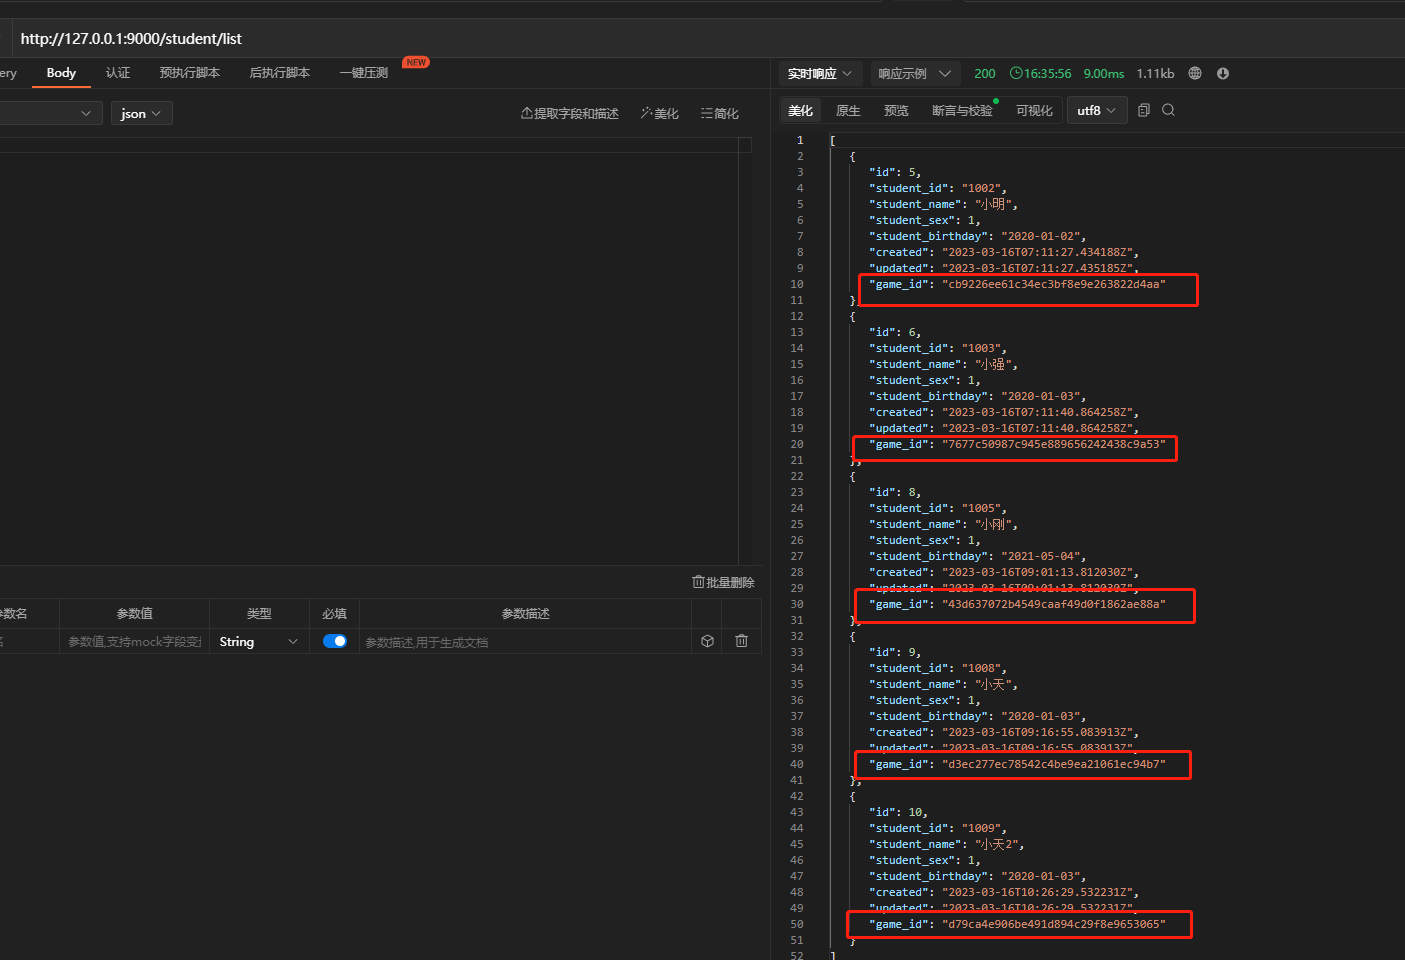This screenshot has width=1405, height=960.
Task: Click the globe icon in response bar
Action: (1195, 73)
